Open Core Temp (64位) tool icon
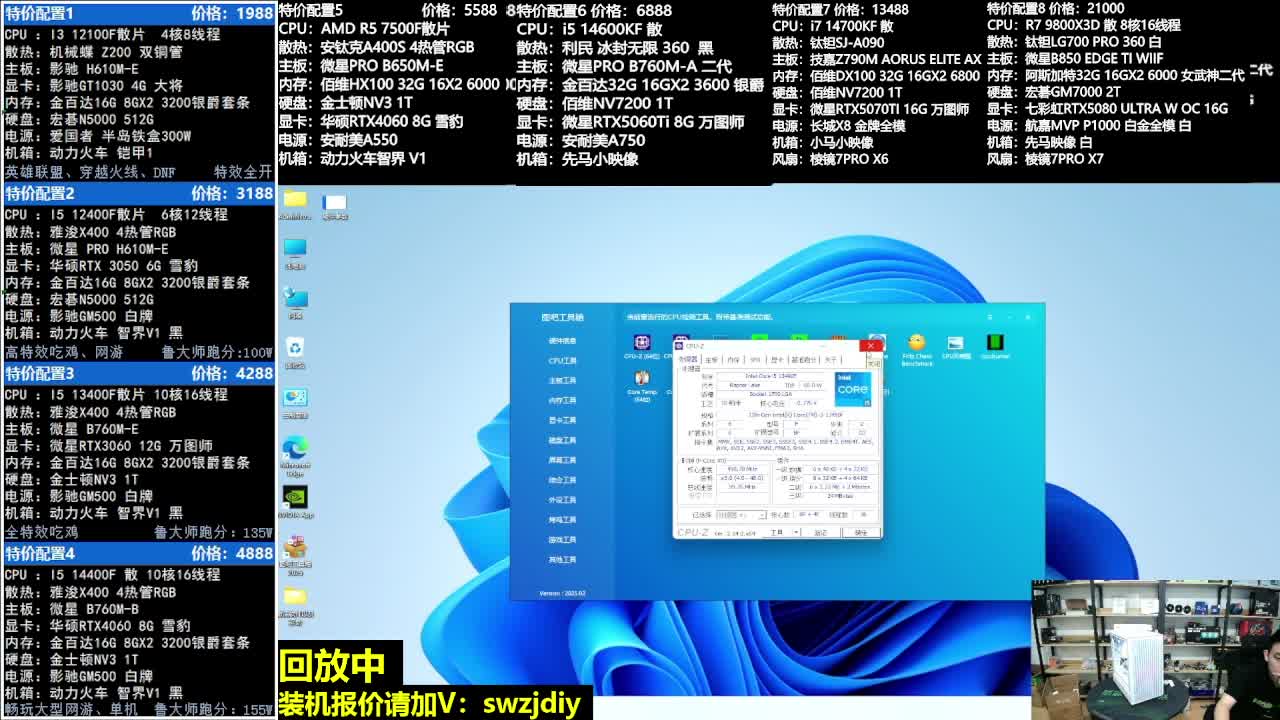The width and height of the screenshot is (1280, 720). point(642,385)
